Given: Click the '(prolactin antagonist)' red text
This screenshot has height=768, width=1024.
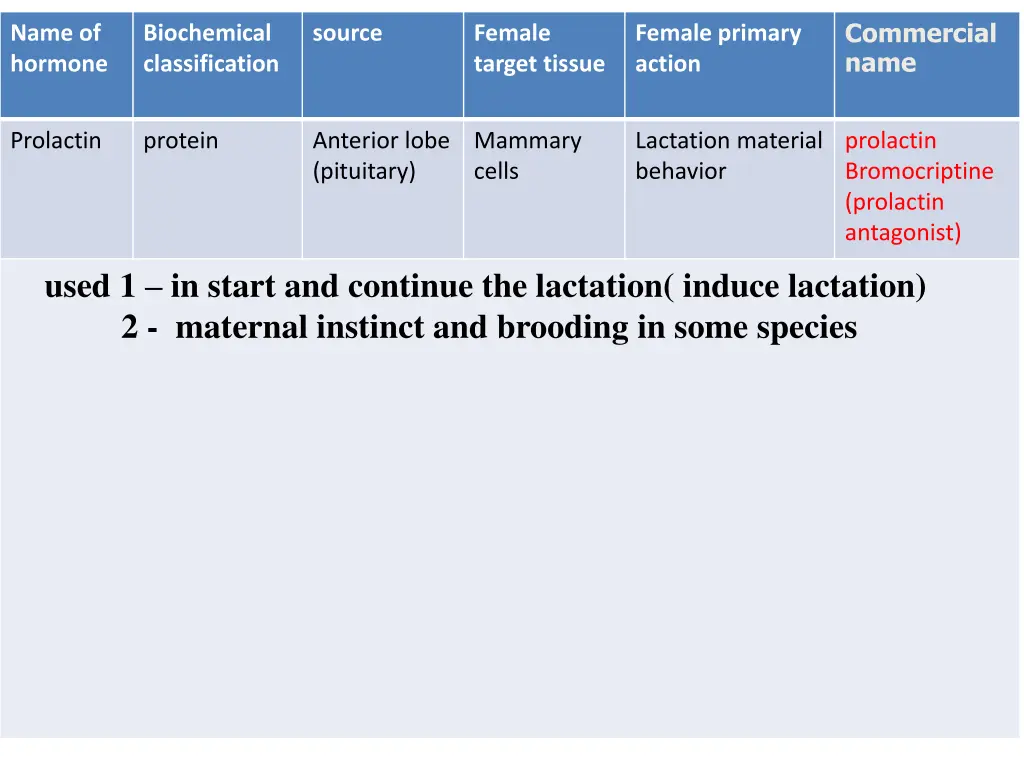Looking at the screenshot, I should point(903,217).
